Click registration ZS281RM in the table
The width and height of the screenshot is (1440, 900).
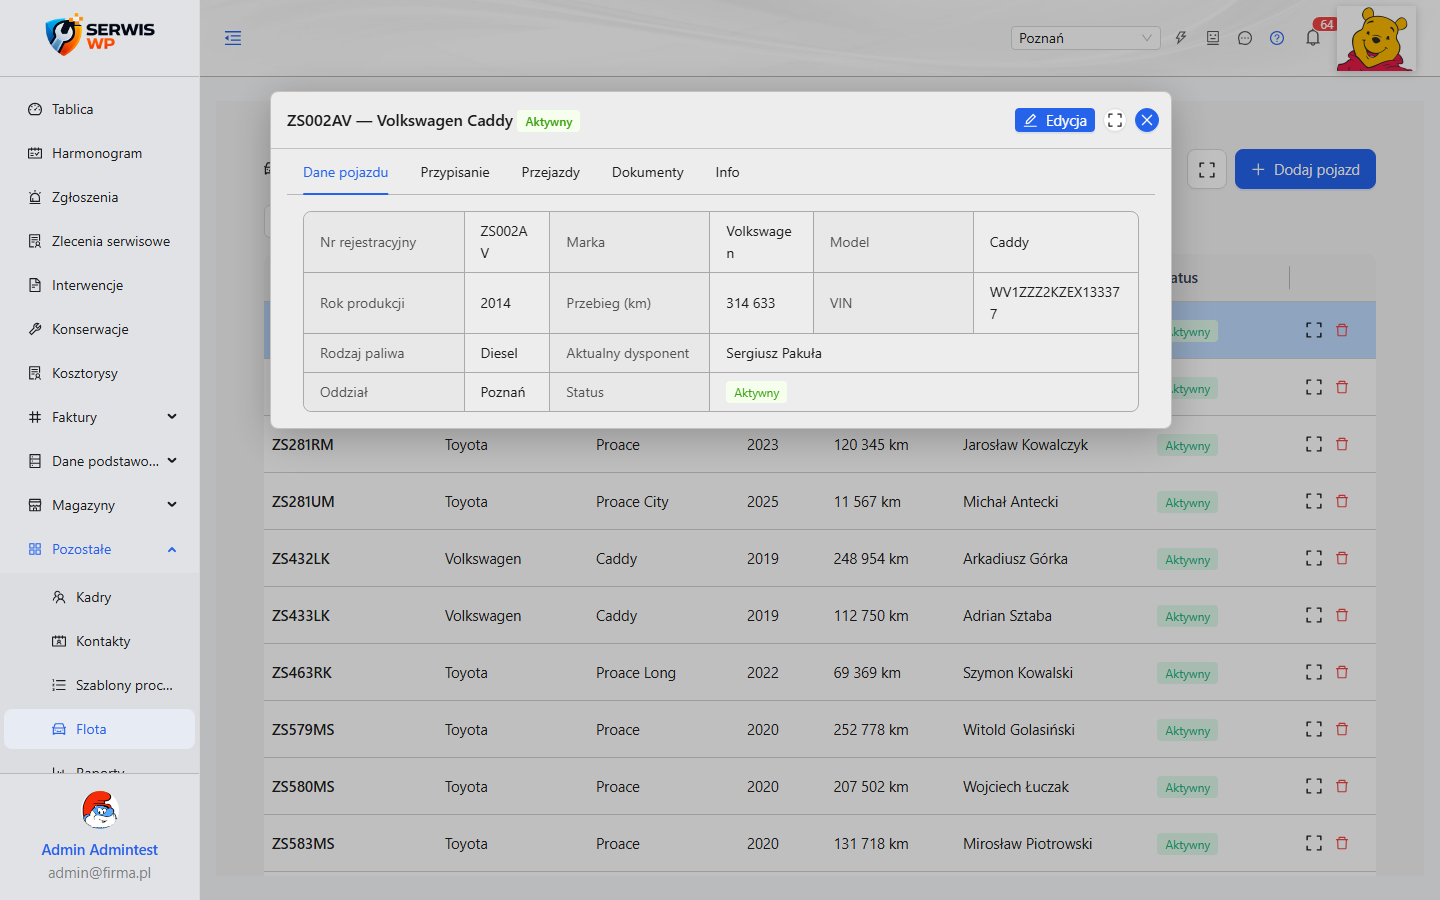click(x=303, y=444)
